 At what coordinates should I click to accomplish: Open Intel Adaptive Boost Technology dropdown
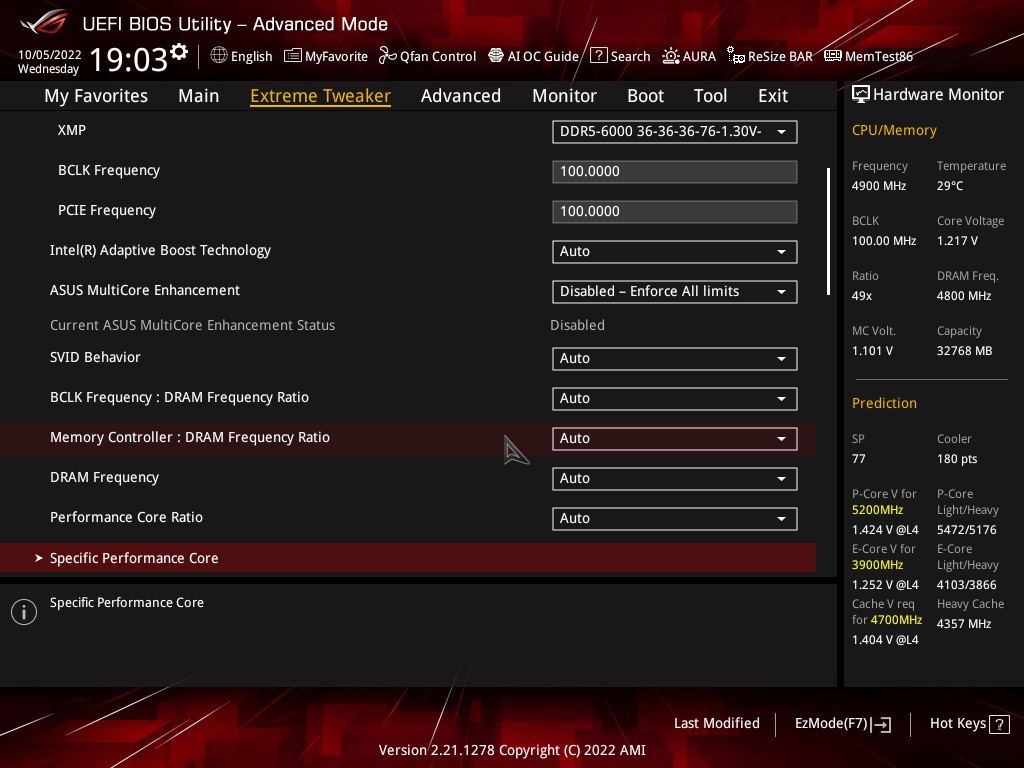tap(675, 251)
